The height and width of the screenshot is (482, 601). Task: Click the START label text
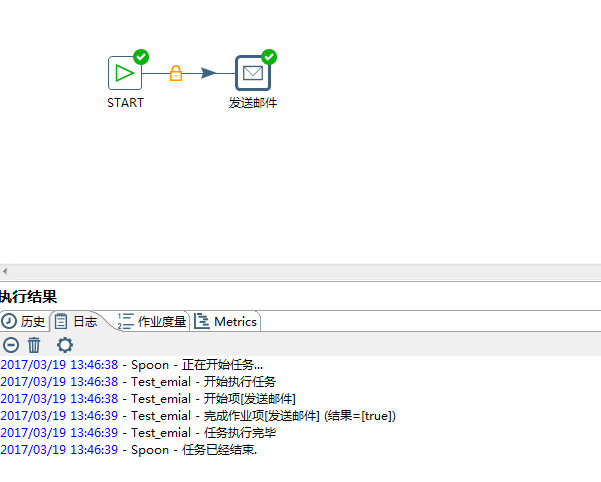(125, 103)
